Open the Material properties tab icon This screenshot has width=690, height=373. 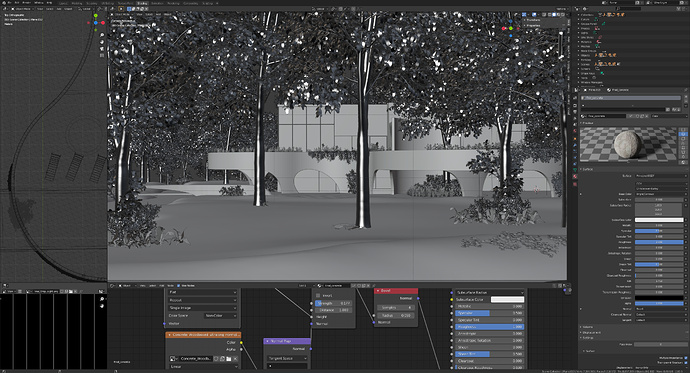coord(576,176)
